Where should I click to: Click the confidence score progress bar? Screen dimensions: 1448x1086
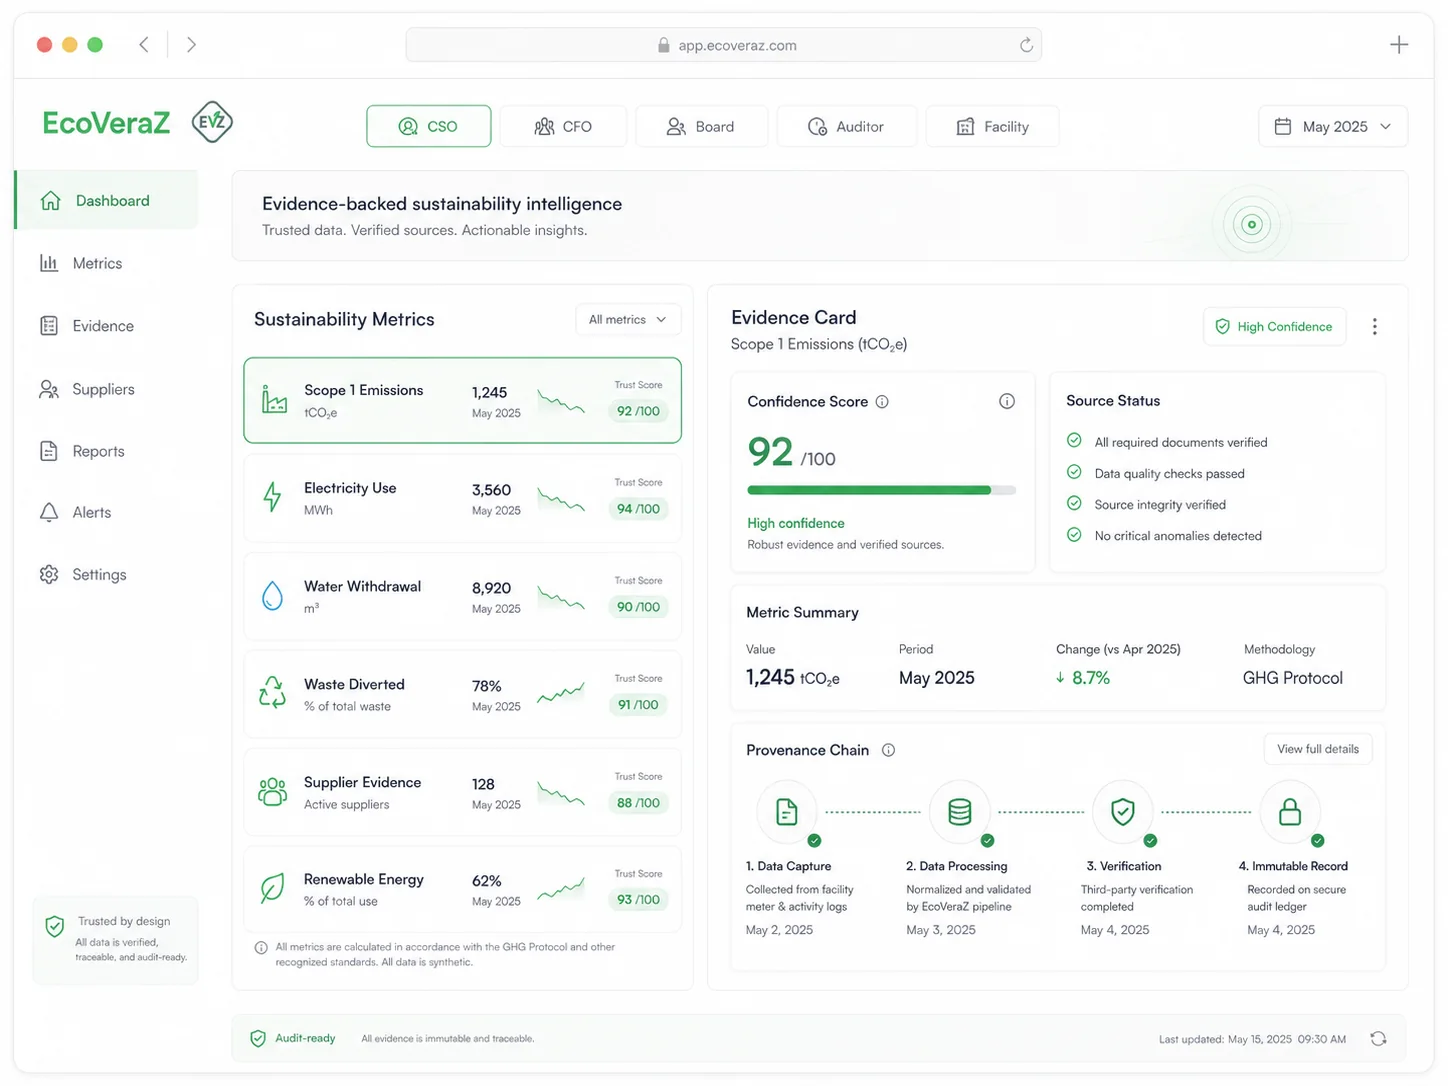881,490
